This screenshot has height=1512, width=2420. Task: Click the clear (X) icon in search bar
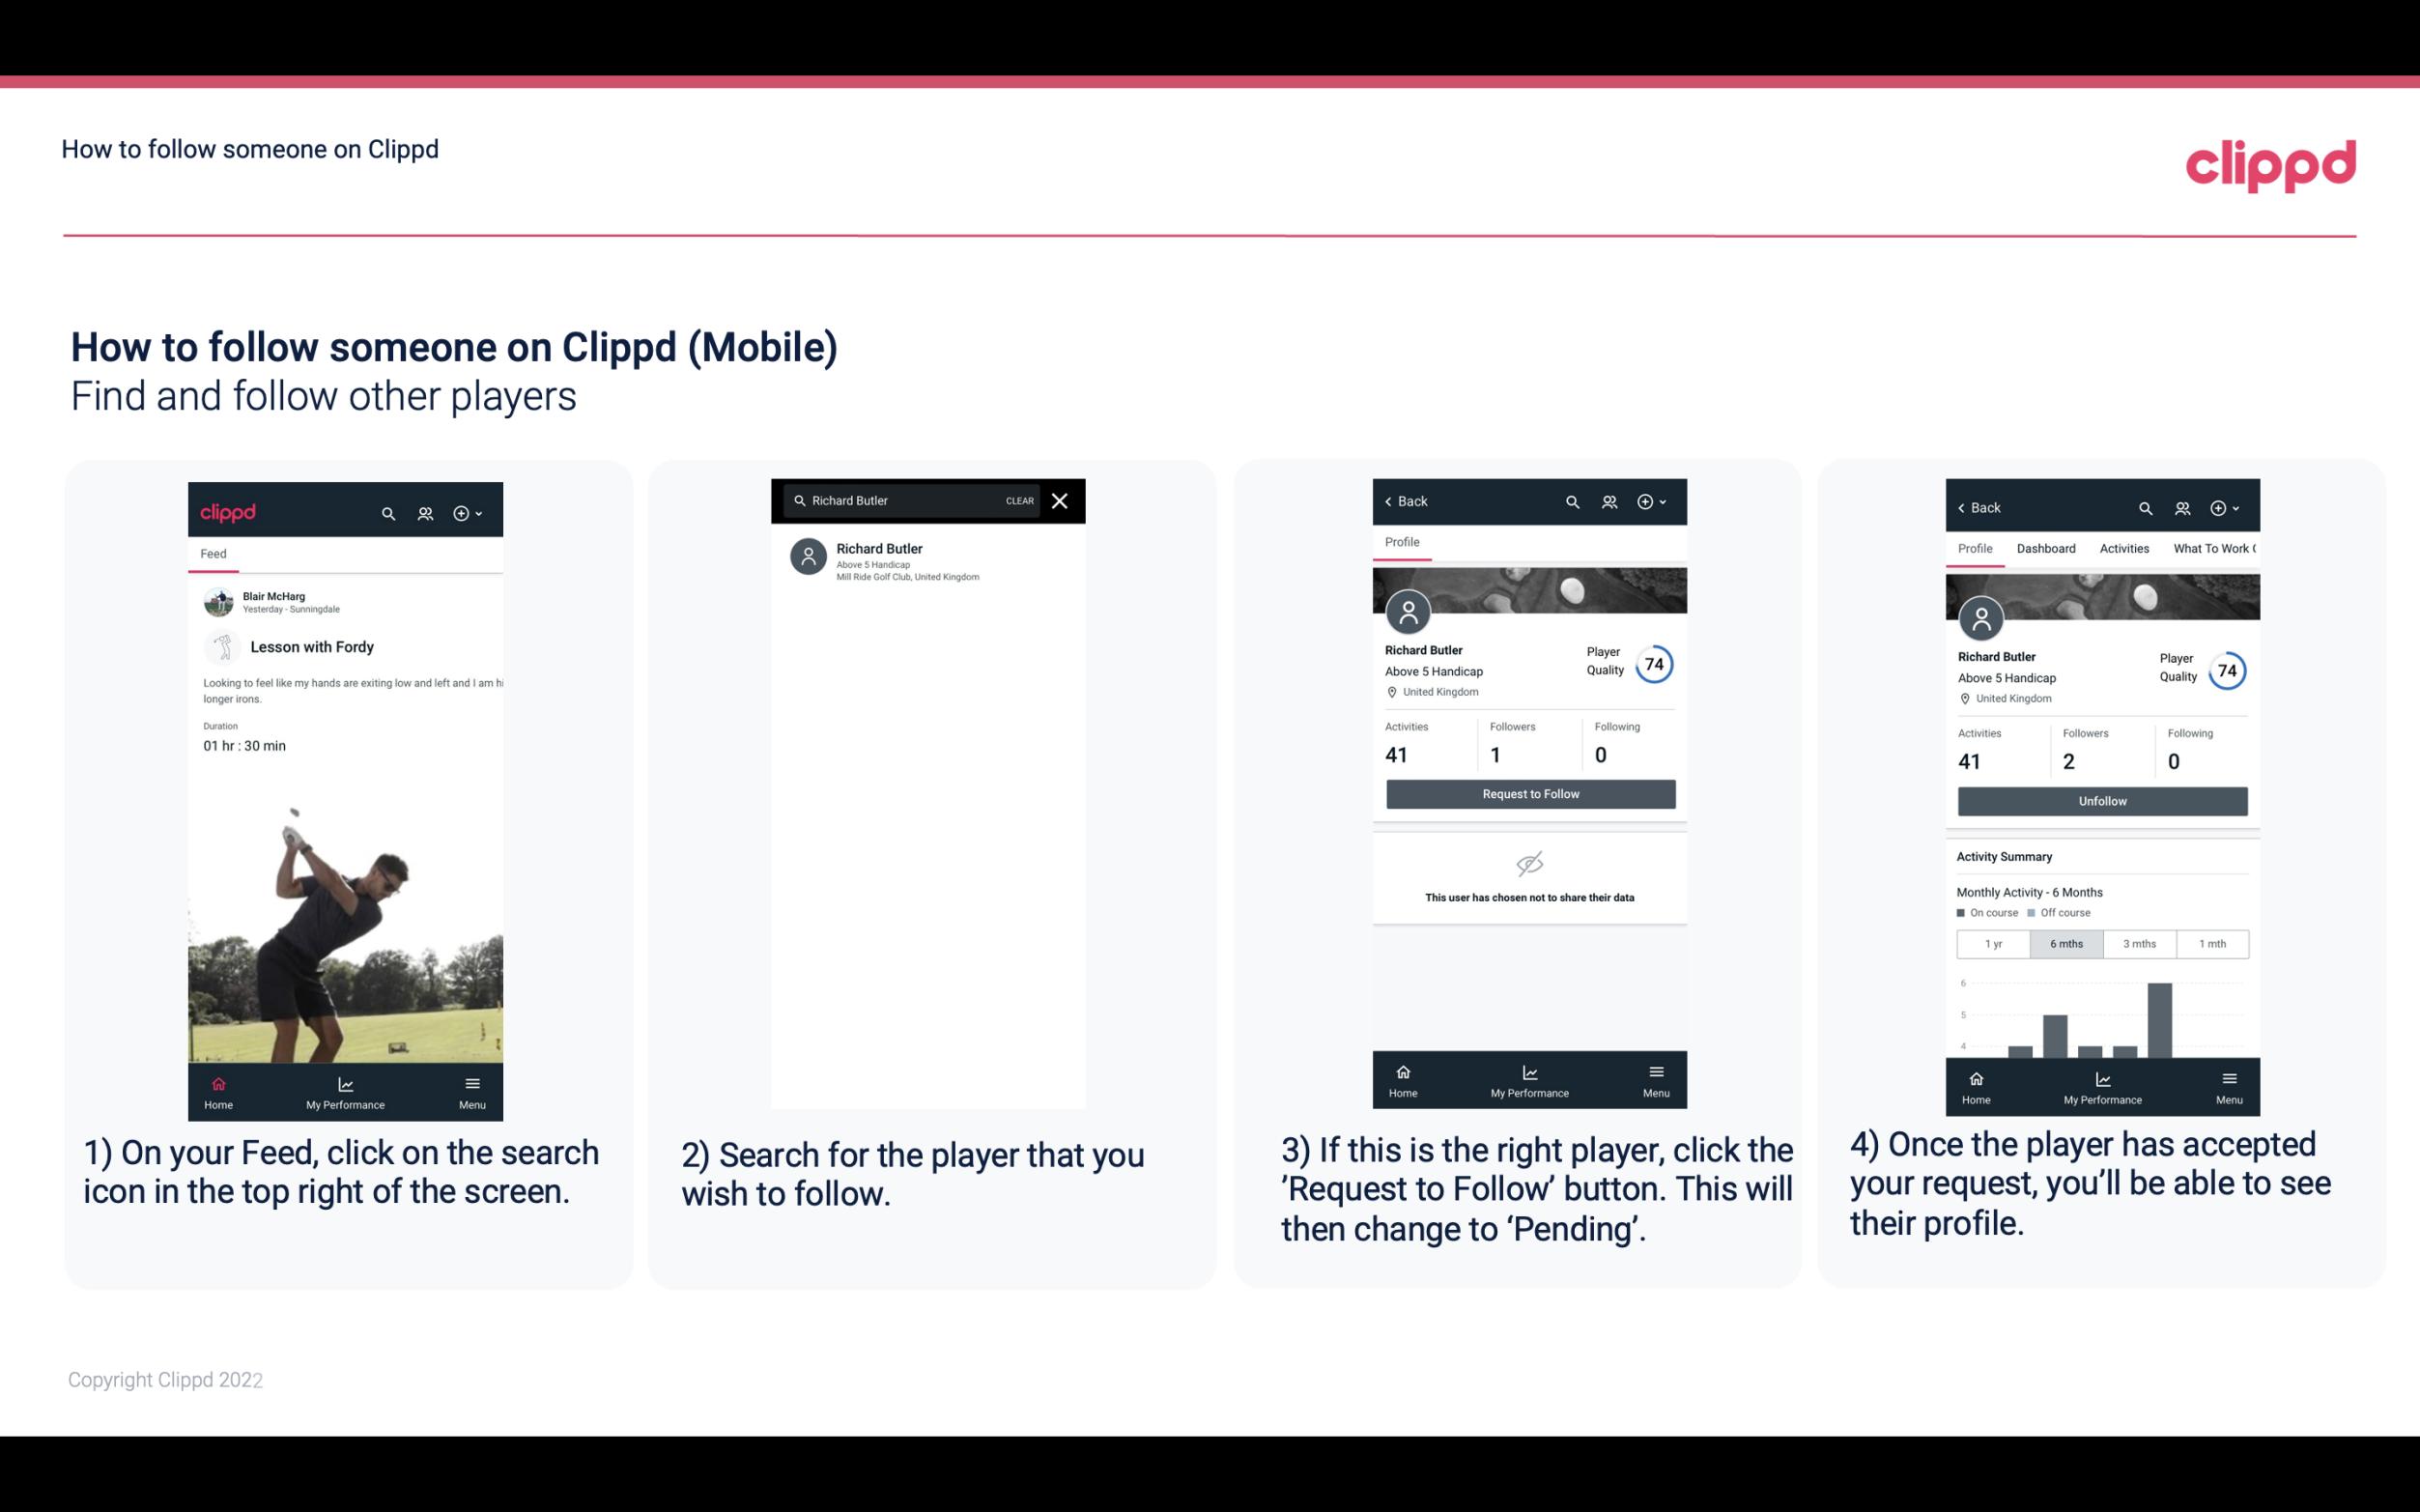point(1061,501)
